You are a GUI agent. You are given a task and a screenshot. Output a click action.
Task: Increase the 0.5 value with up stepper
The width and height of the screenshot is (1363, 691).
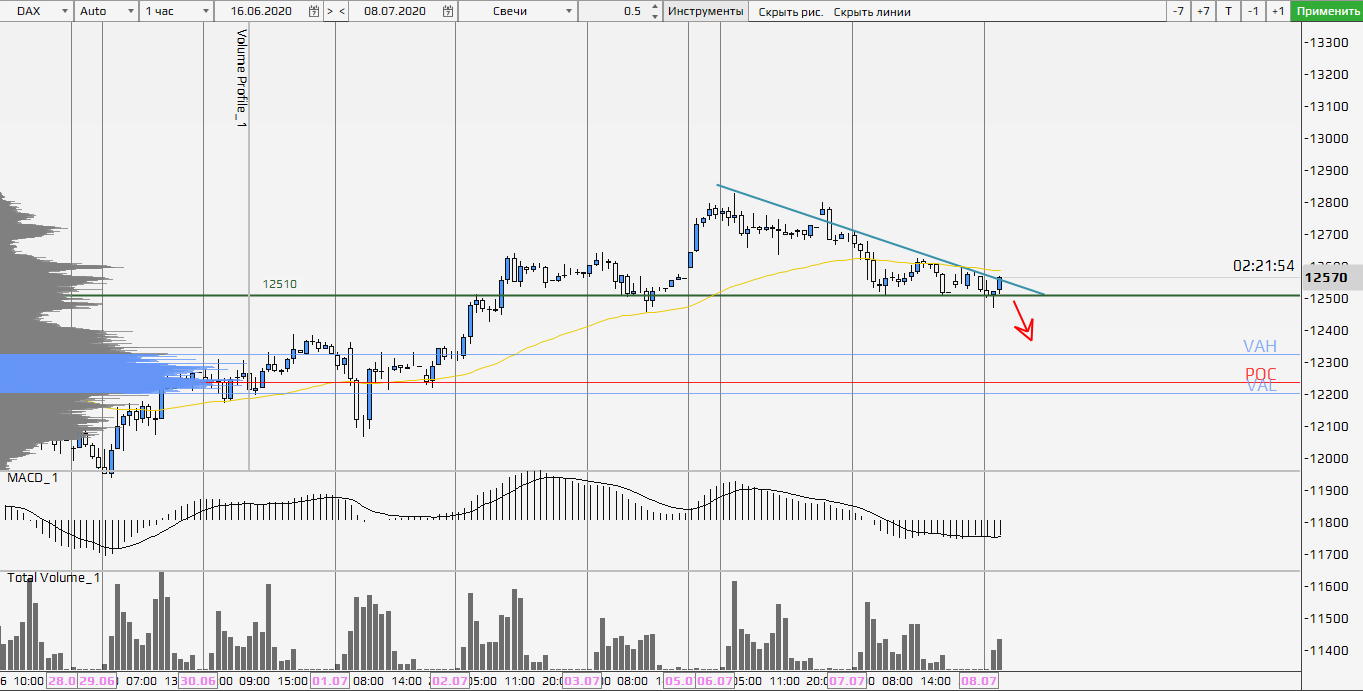point(655,7)
